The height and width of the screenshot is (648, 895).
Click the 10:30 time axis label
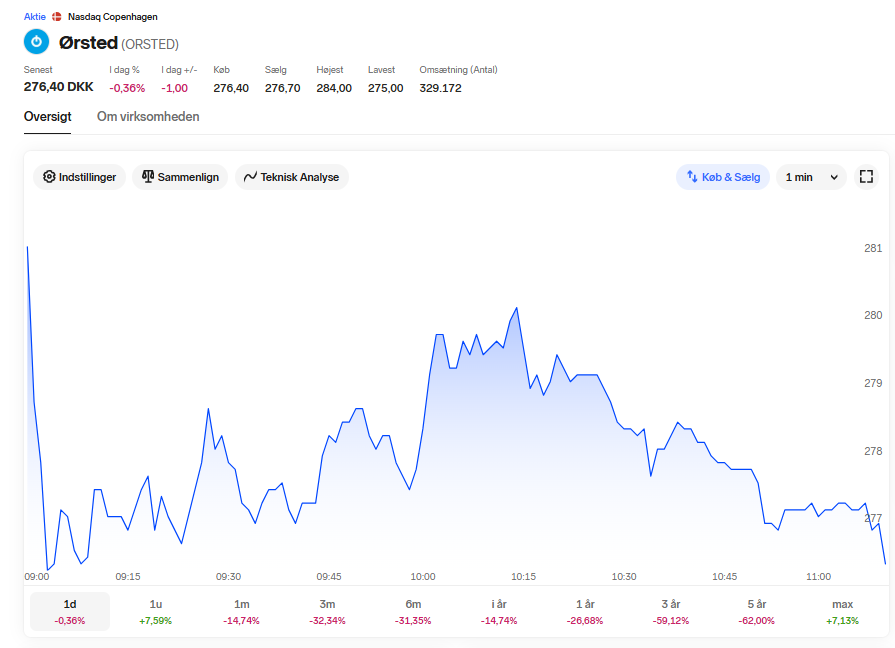(624, 577)
